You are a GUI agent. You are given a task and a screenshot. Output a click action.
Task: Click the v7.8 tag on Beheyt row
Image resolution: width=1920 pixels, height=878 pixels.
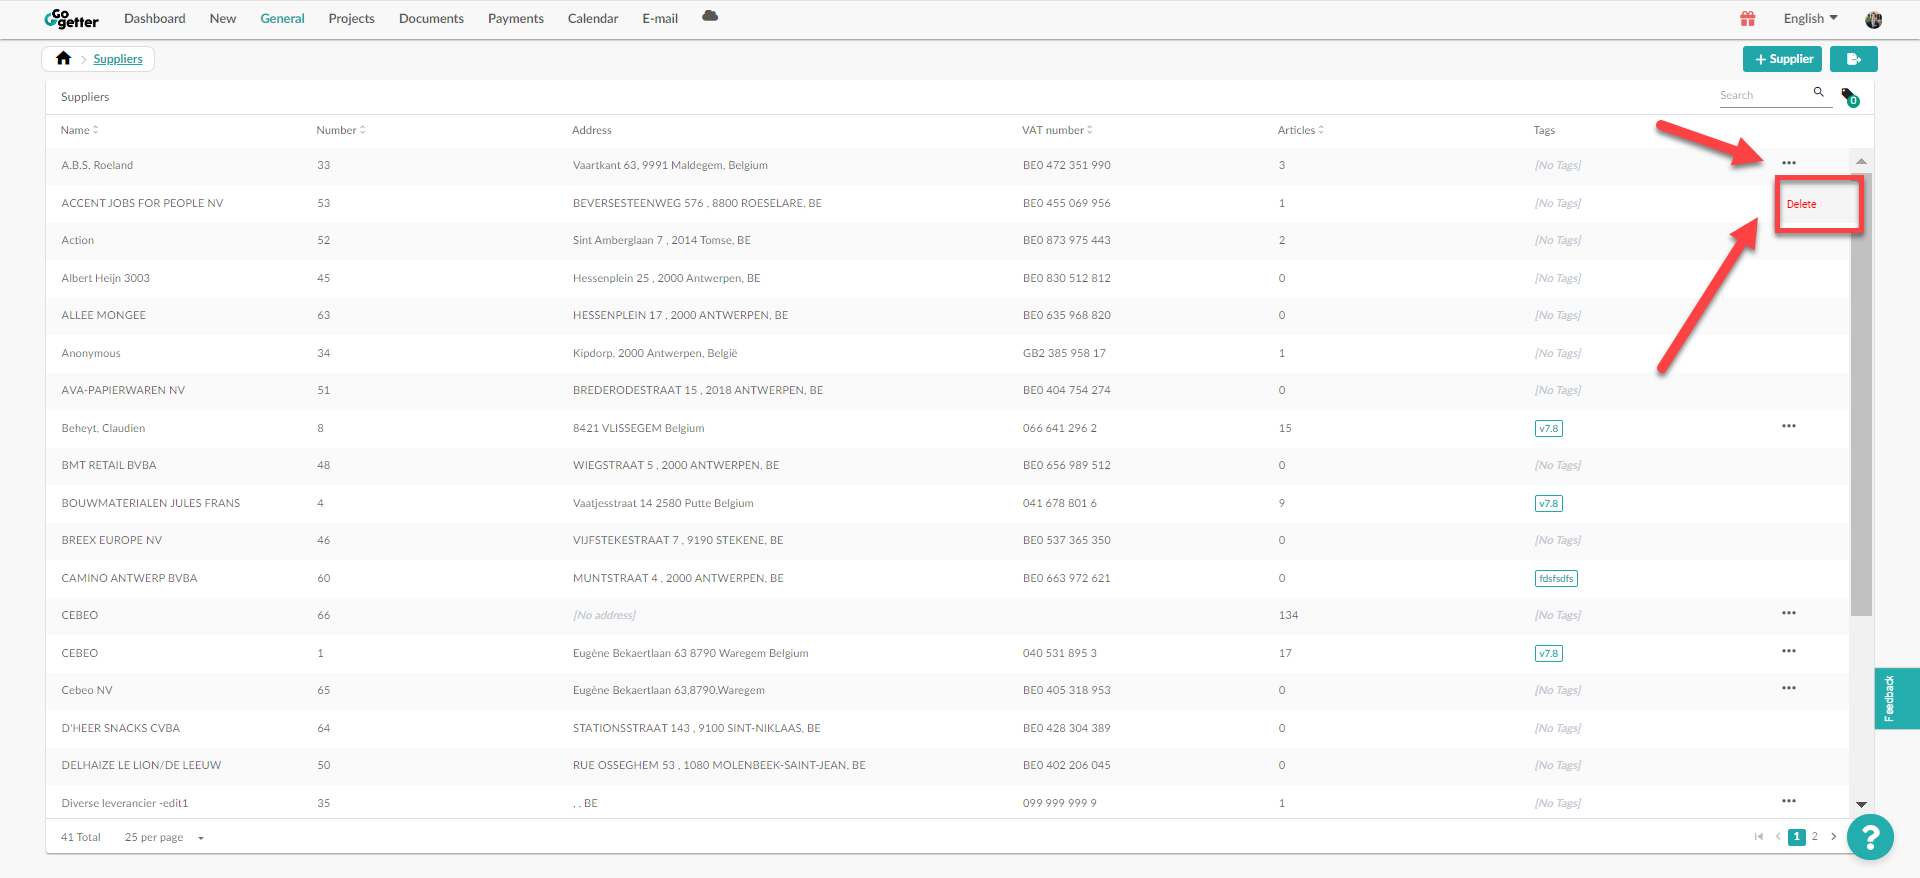click(x=1549, y=428)
